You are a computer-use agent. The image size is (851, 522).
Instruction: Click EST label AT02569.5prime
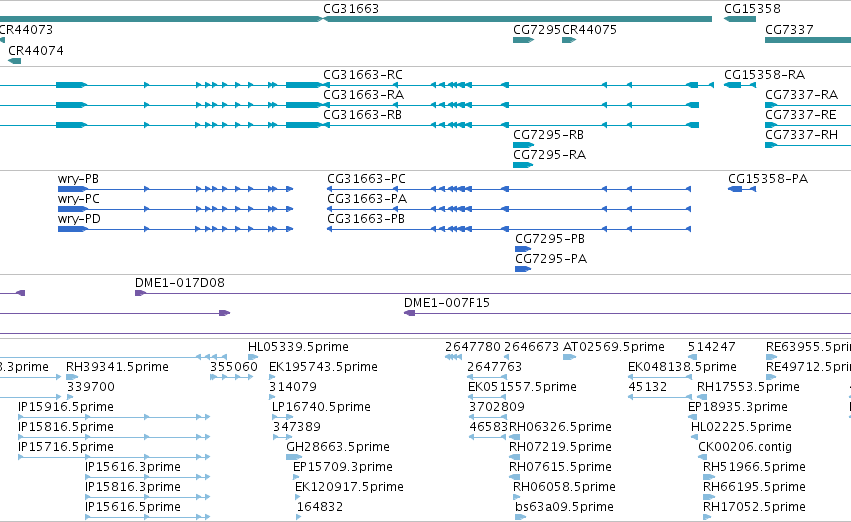(614, 347)
